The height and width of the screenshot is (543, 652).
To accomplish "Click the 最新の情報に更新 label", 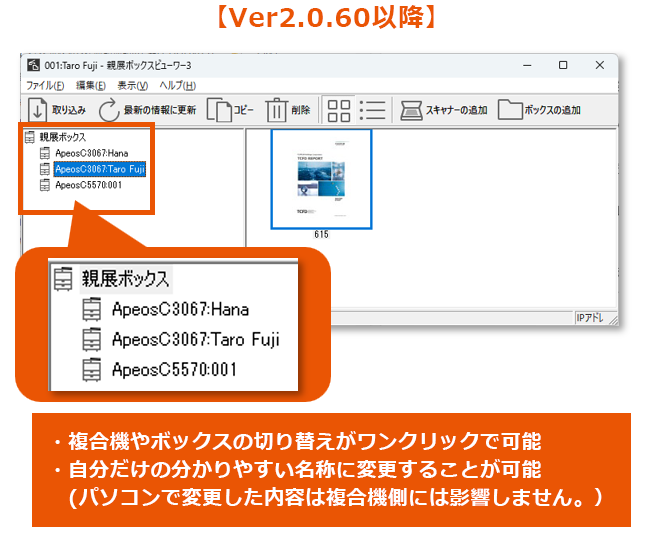I will coord(160,110).
